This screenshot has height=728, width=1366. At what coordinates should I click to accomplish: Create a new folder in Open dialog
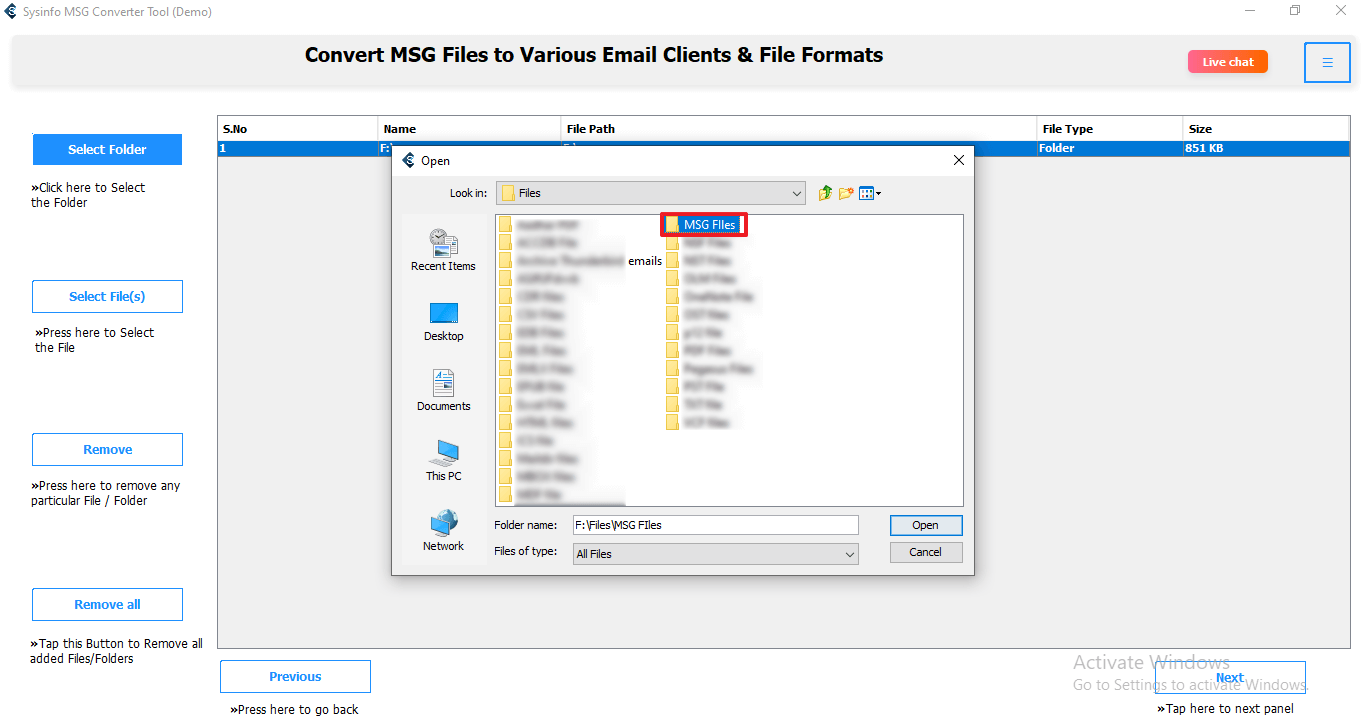(846, 193)
